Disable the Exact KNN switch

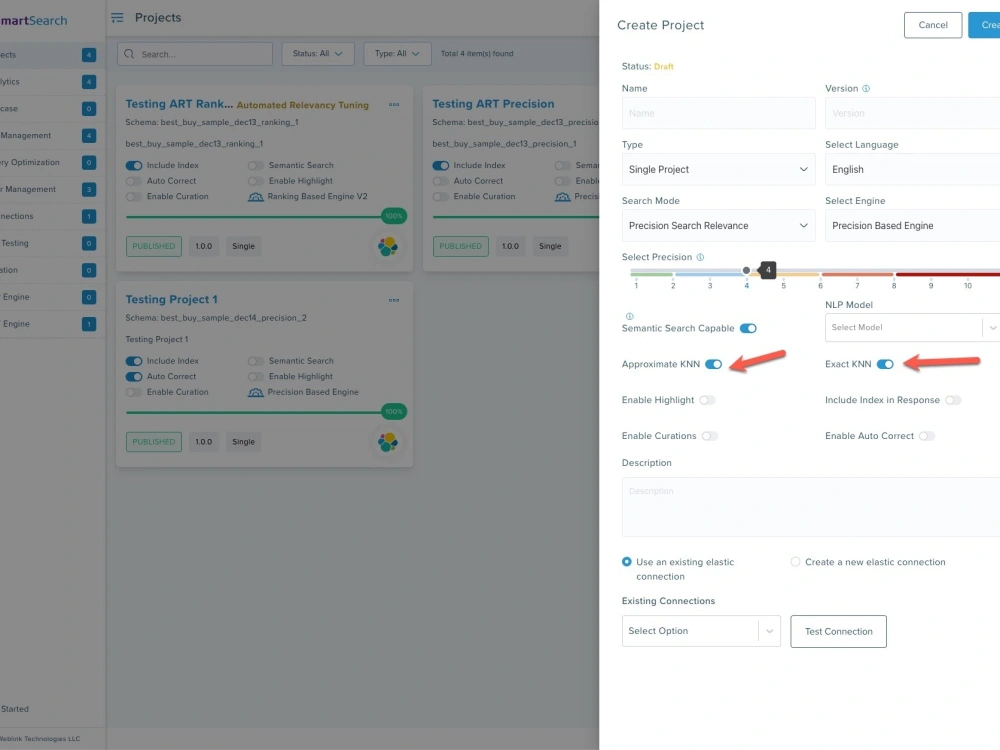pos(885,364)
